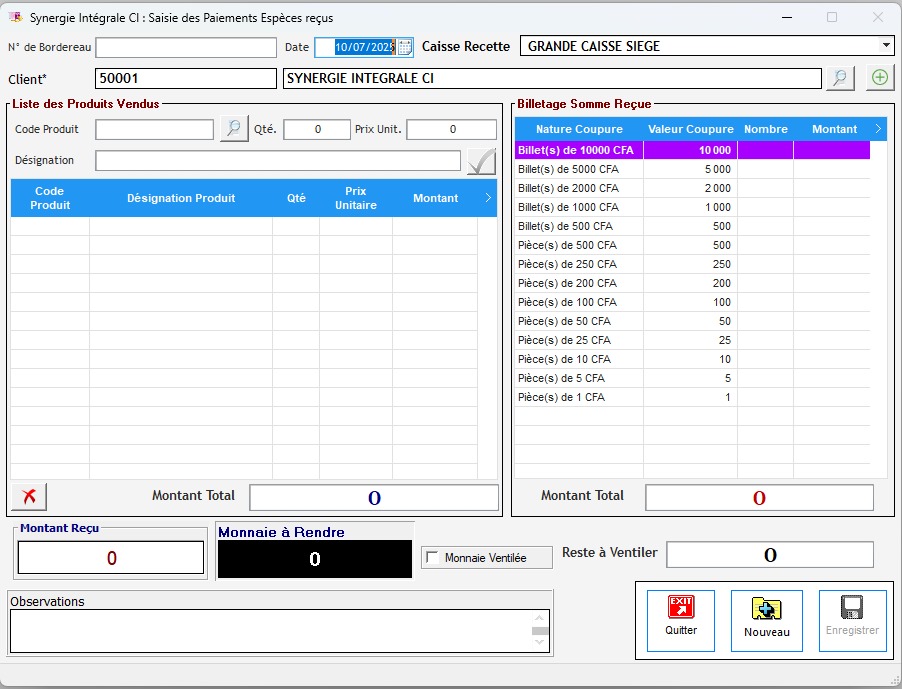Click the product code search magnifier
This screenshot has height=689, width=902.
point(234,129)
